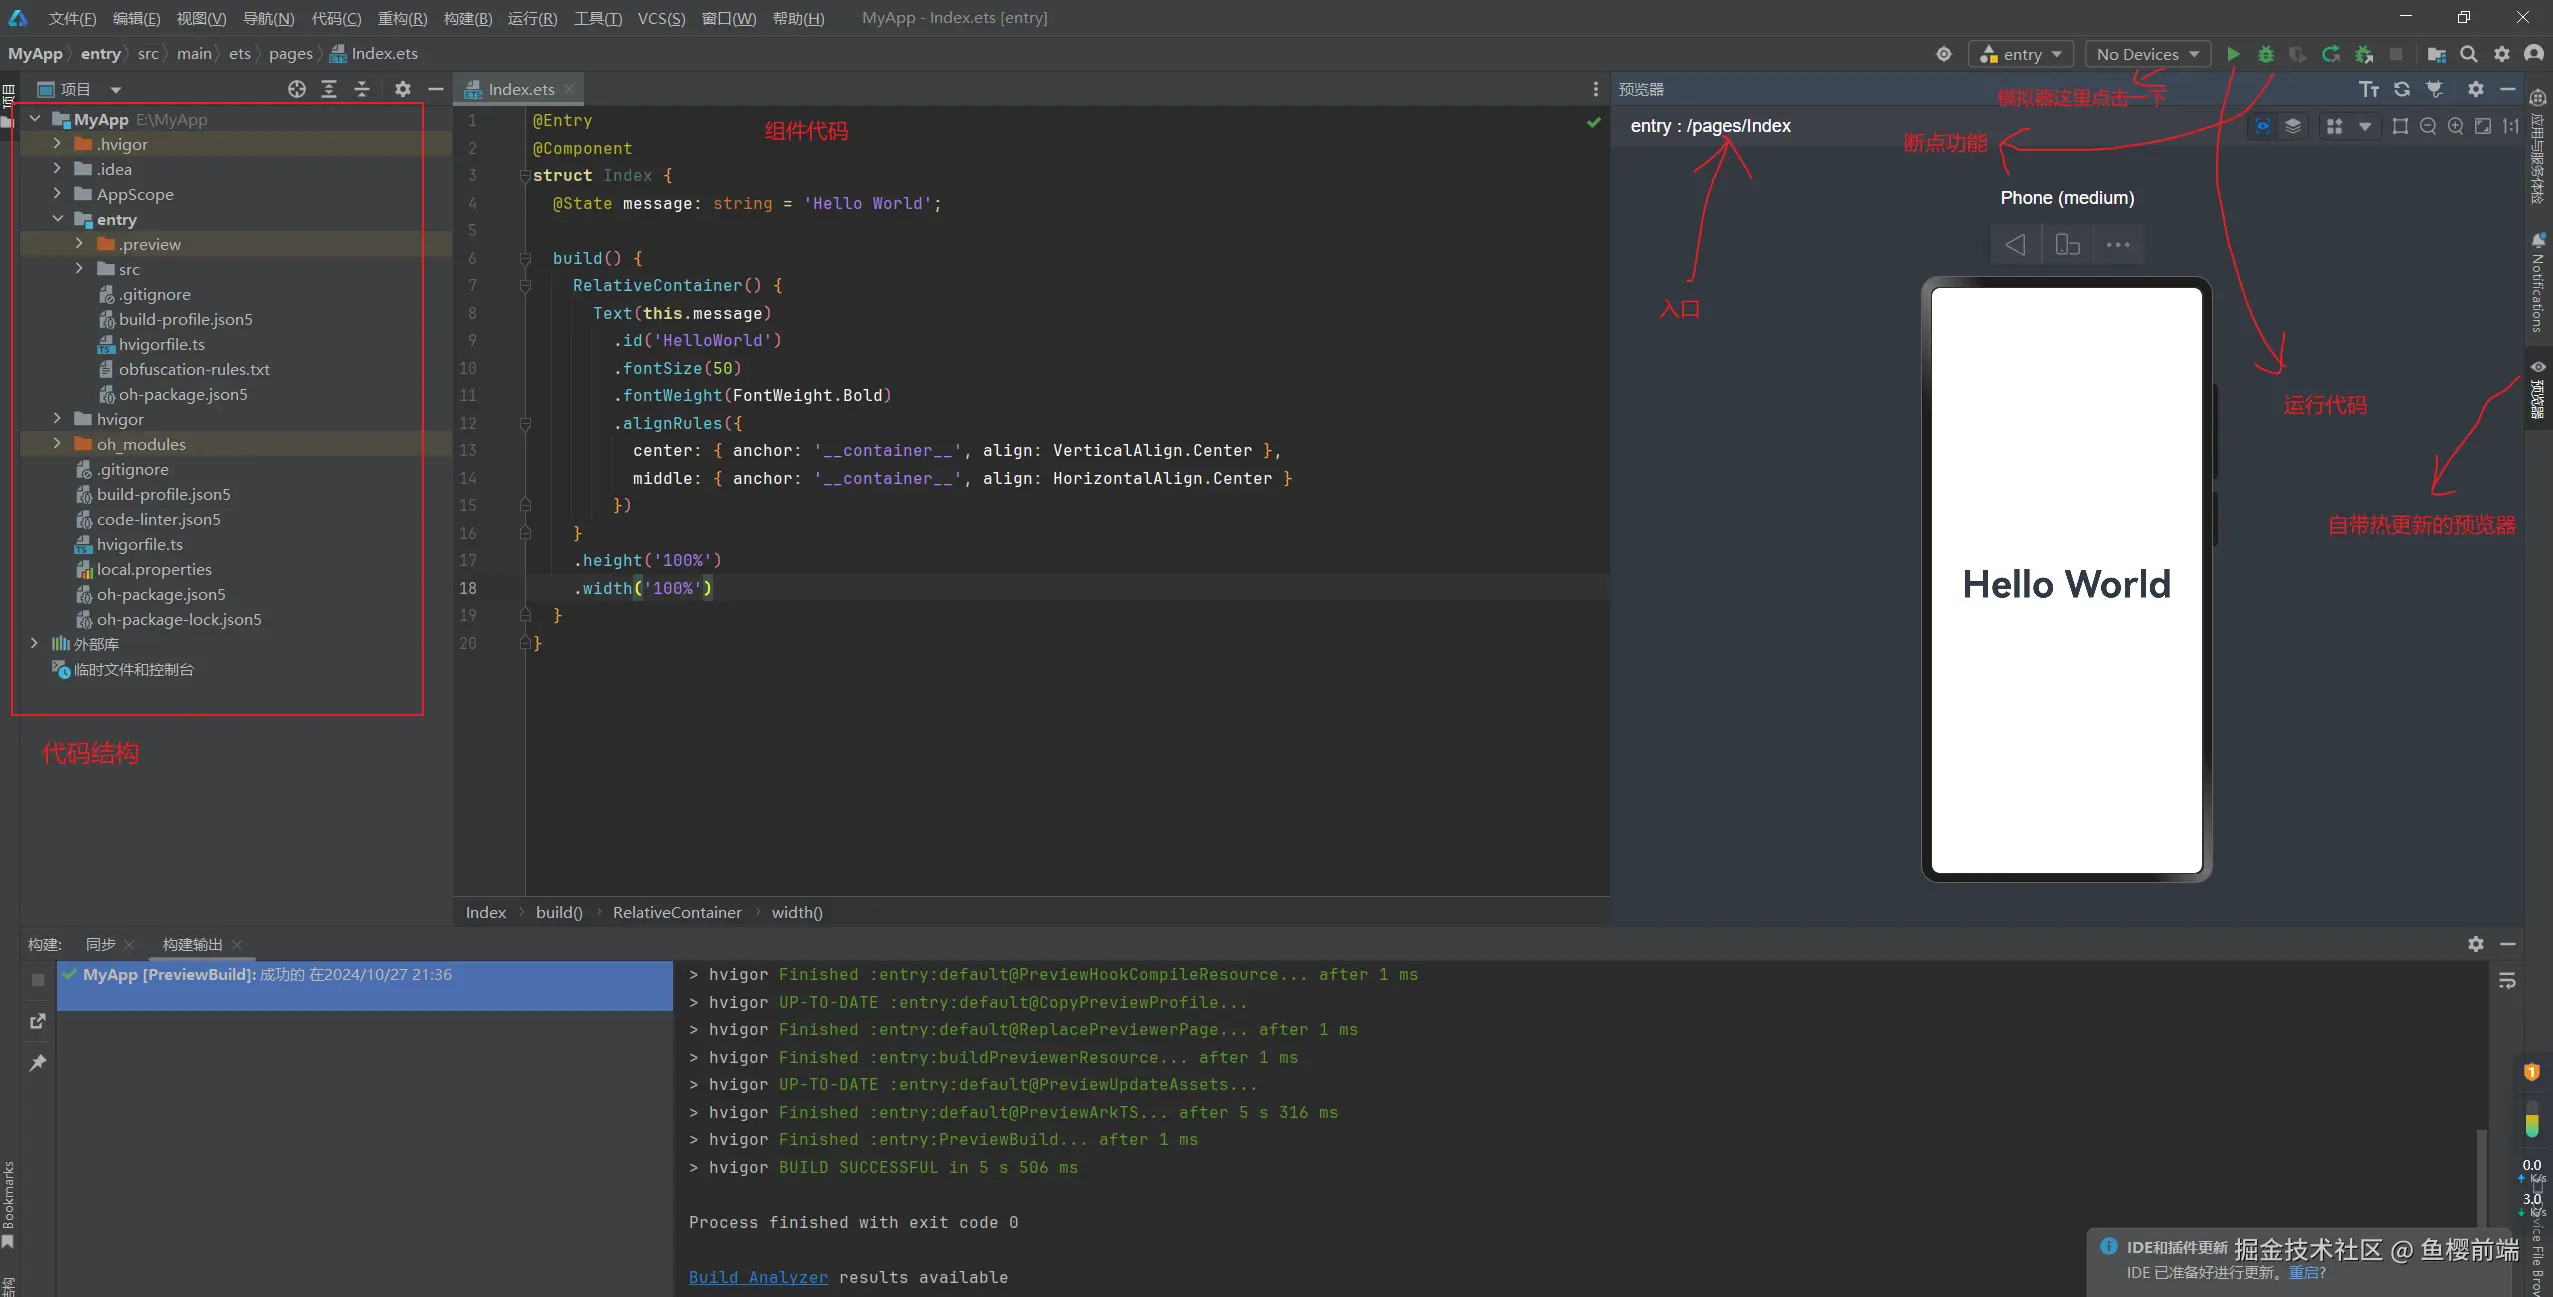Click the previewer refresh icon
Image resolution: width=2553 pixels, height=1297 pixels.
tap(2402, 89)
